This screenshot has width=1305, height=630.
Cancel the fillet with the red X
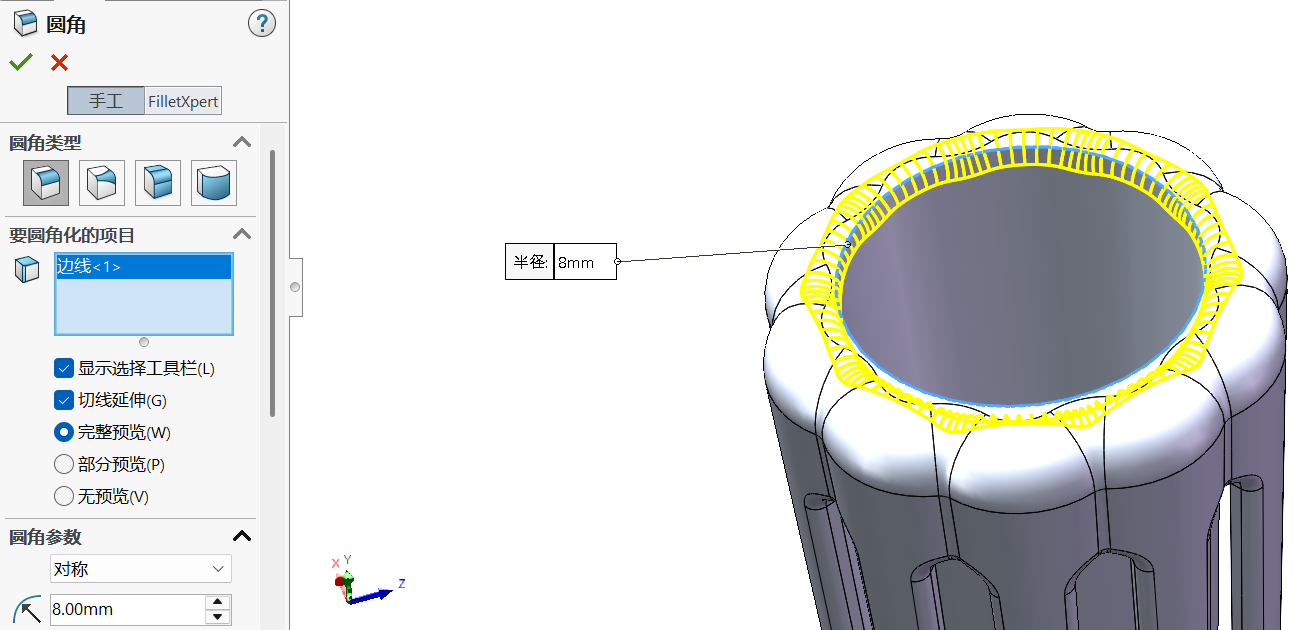(x=60, y=63)
